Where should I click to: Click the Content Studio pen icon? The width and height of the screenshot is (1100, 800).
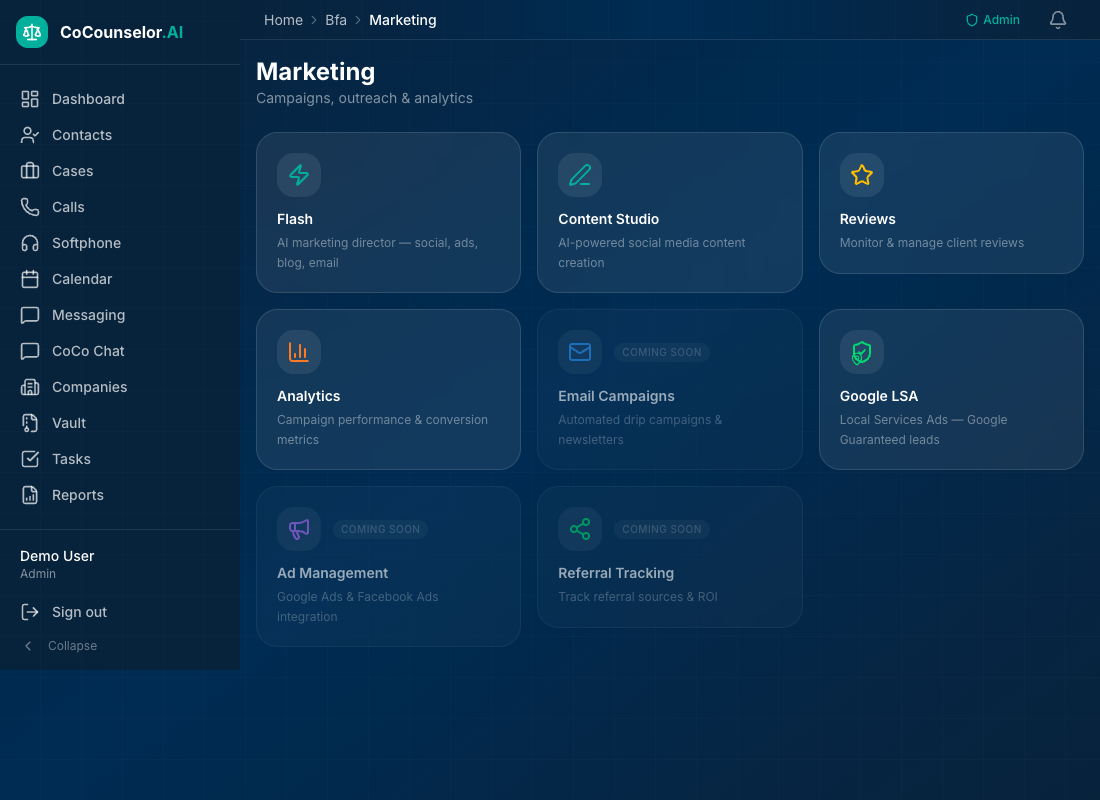tap(580, 175)
